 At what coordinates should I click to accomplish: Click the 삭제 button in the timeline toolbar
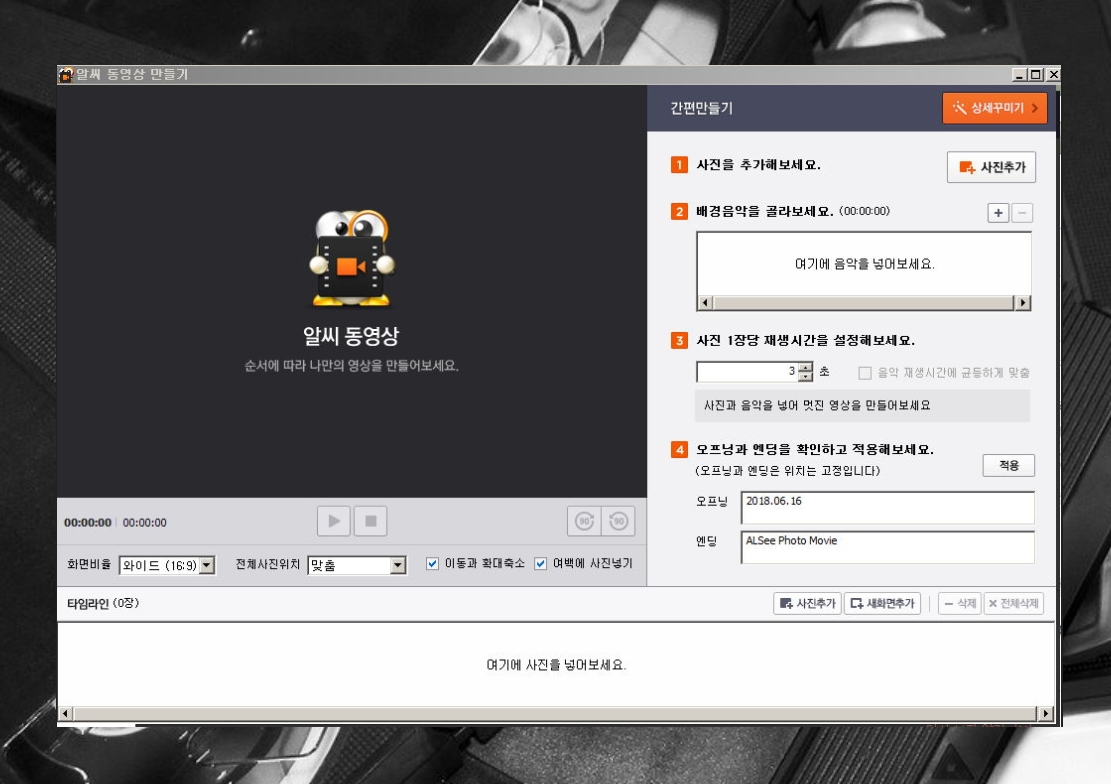960,603
